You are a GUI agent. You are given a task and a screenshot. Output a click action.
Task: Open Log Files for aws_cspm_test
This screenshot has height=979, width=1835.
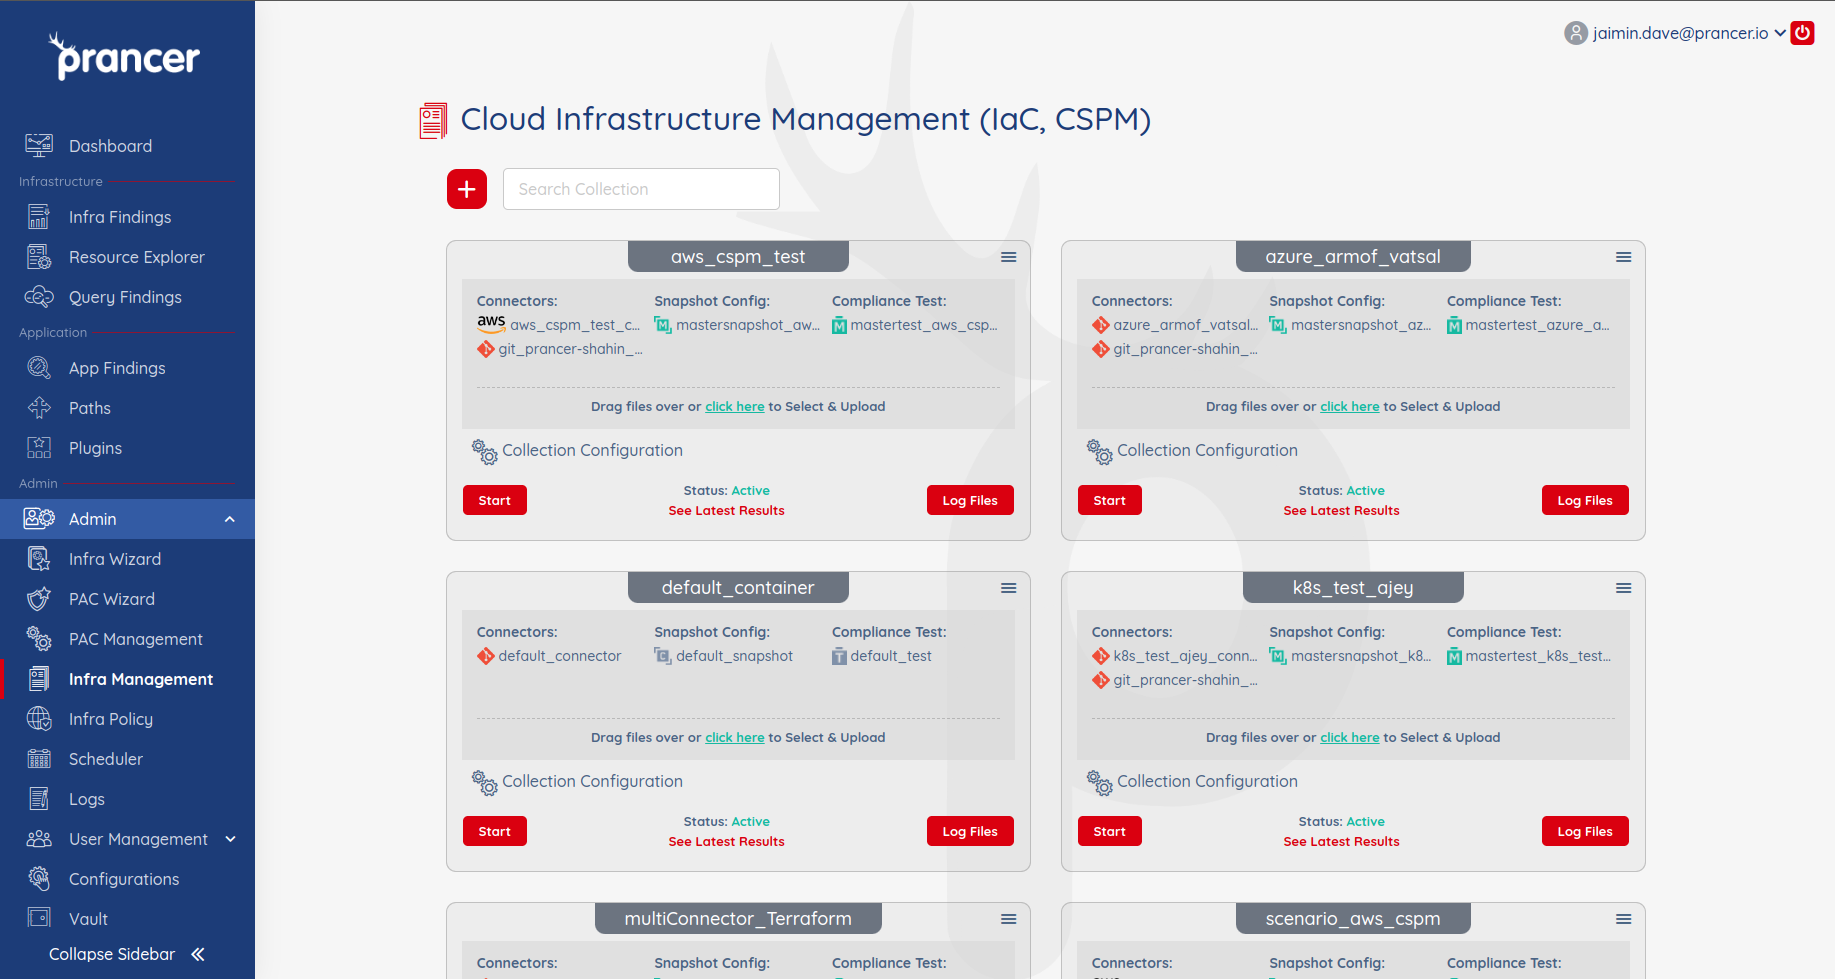coord(970,500)
